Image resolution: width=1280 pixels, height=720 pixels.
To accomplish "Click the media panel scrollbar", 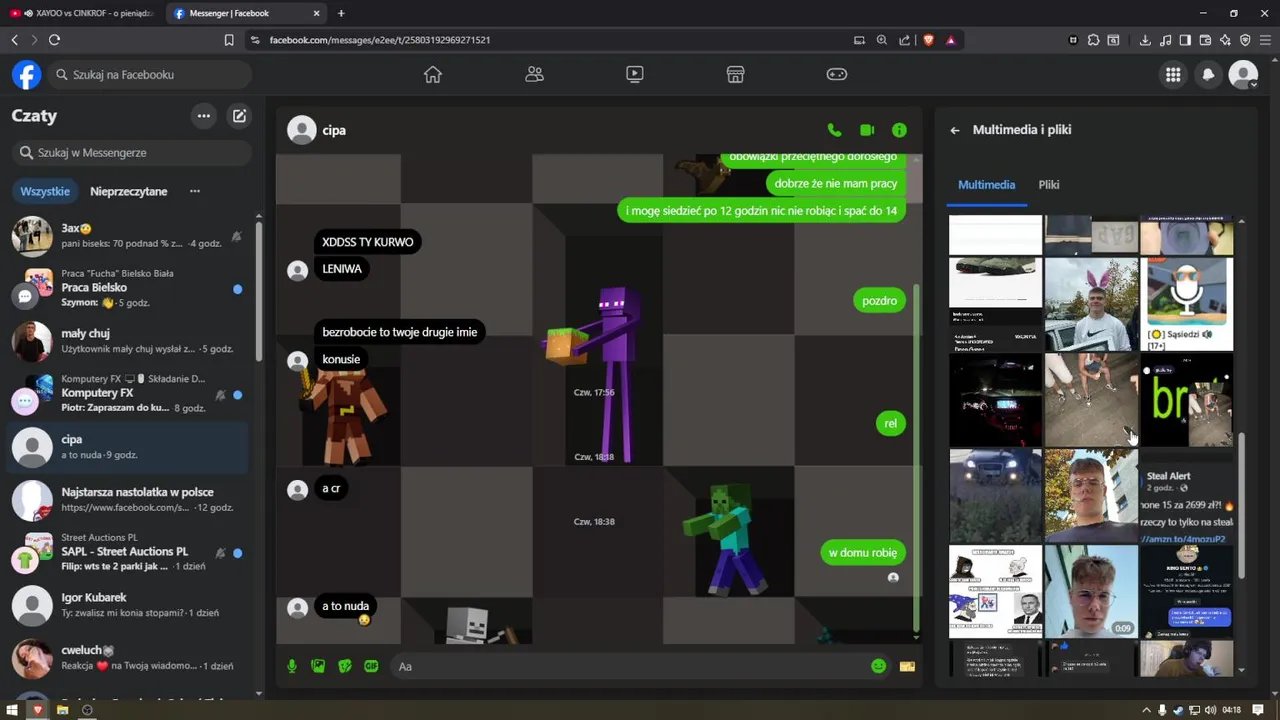I will [x=1242, y=505].
